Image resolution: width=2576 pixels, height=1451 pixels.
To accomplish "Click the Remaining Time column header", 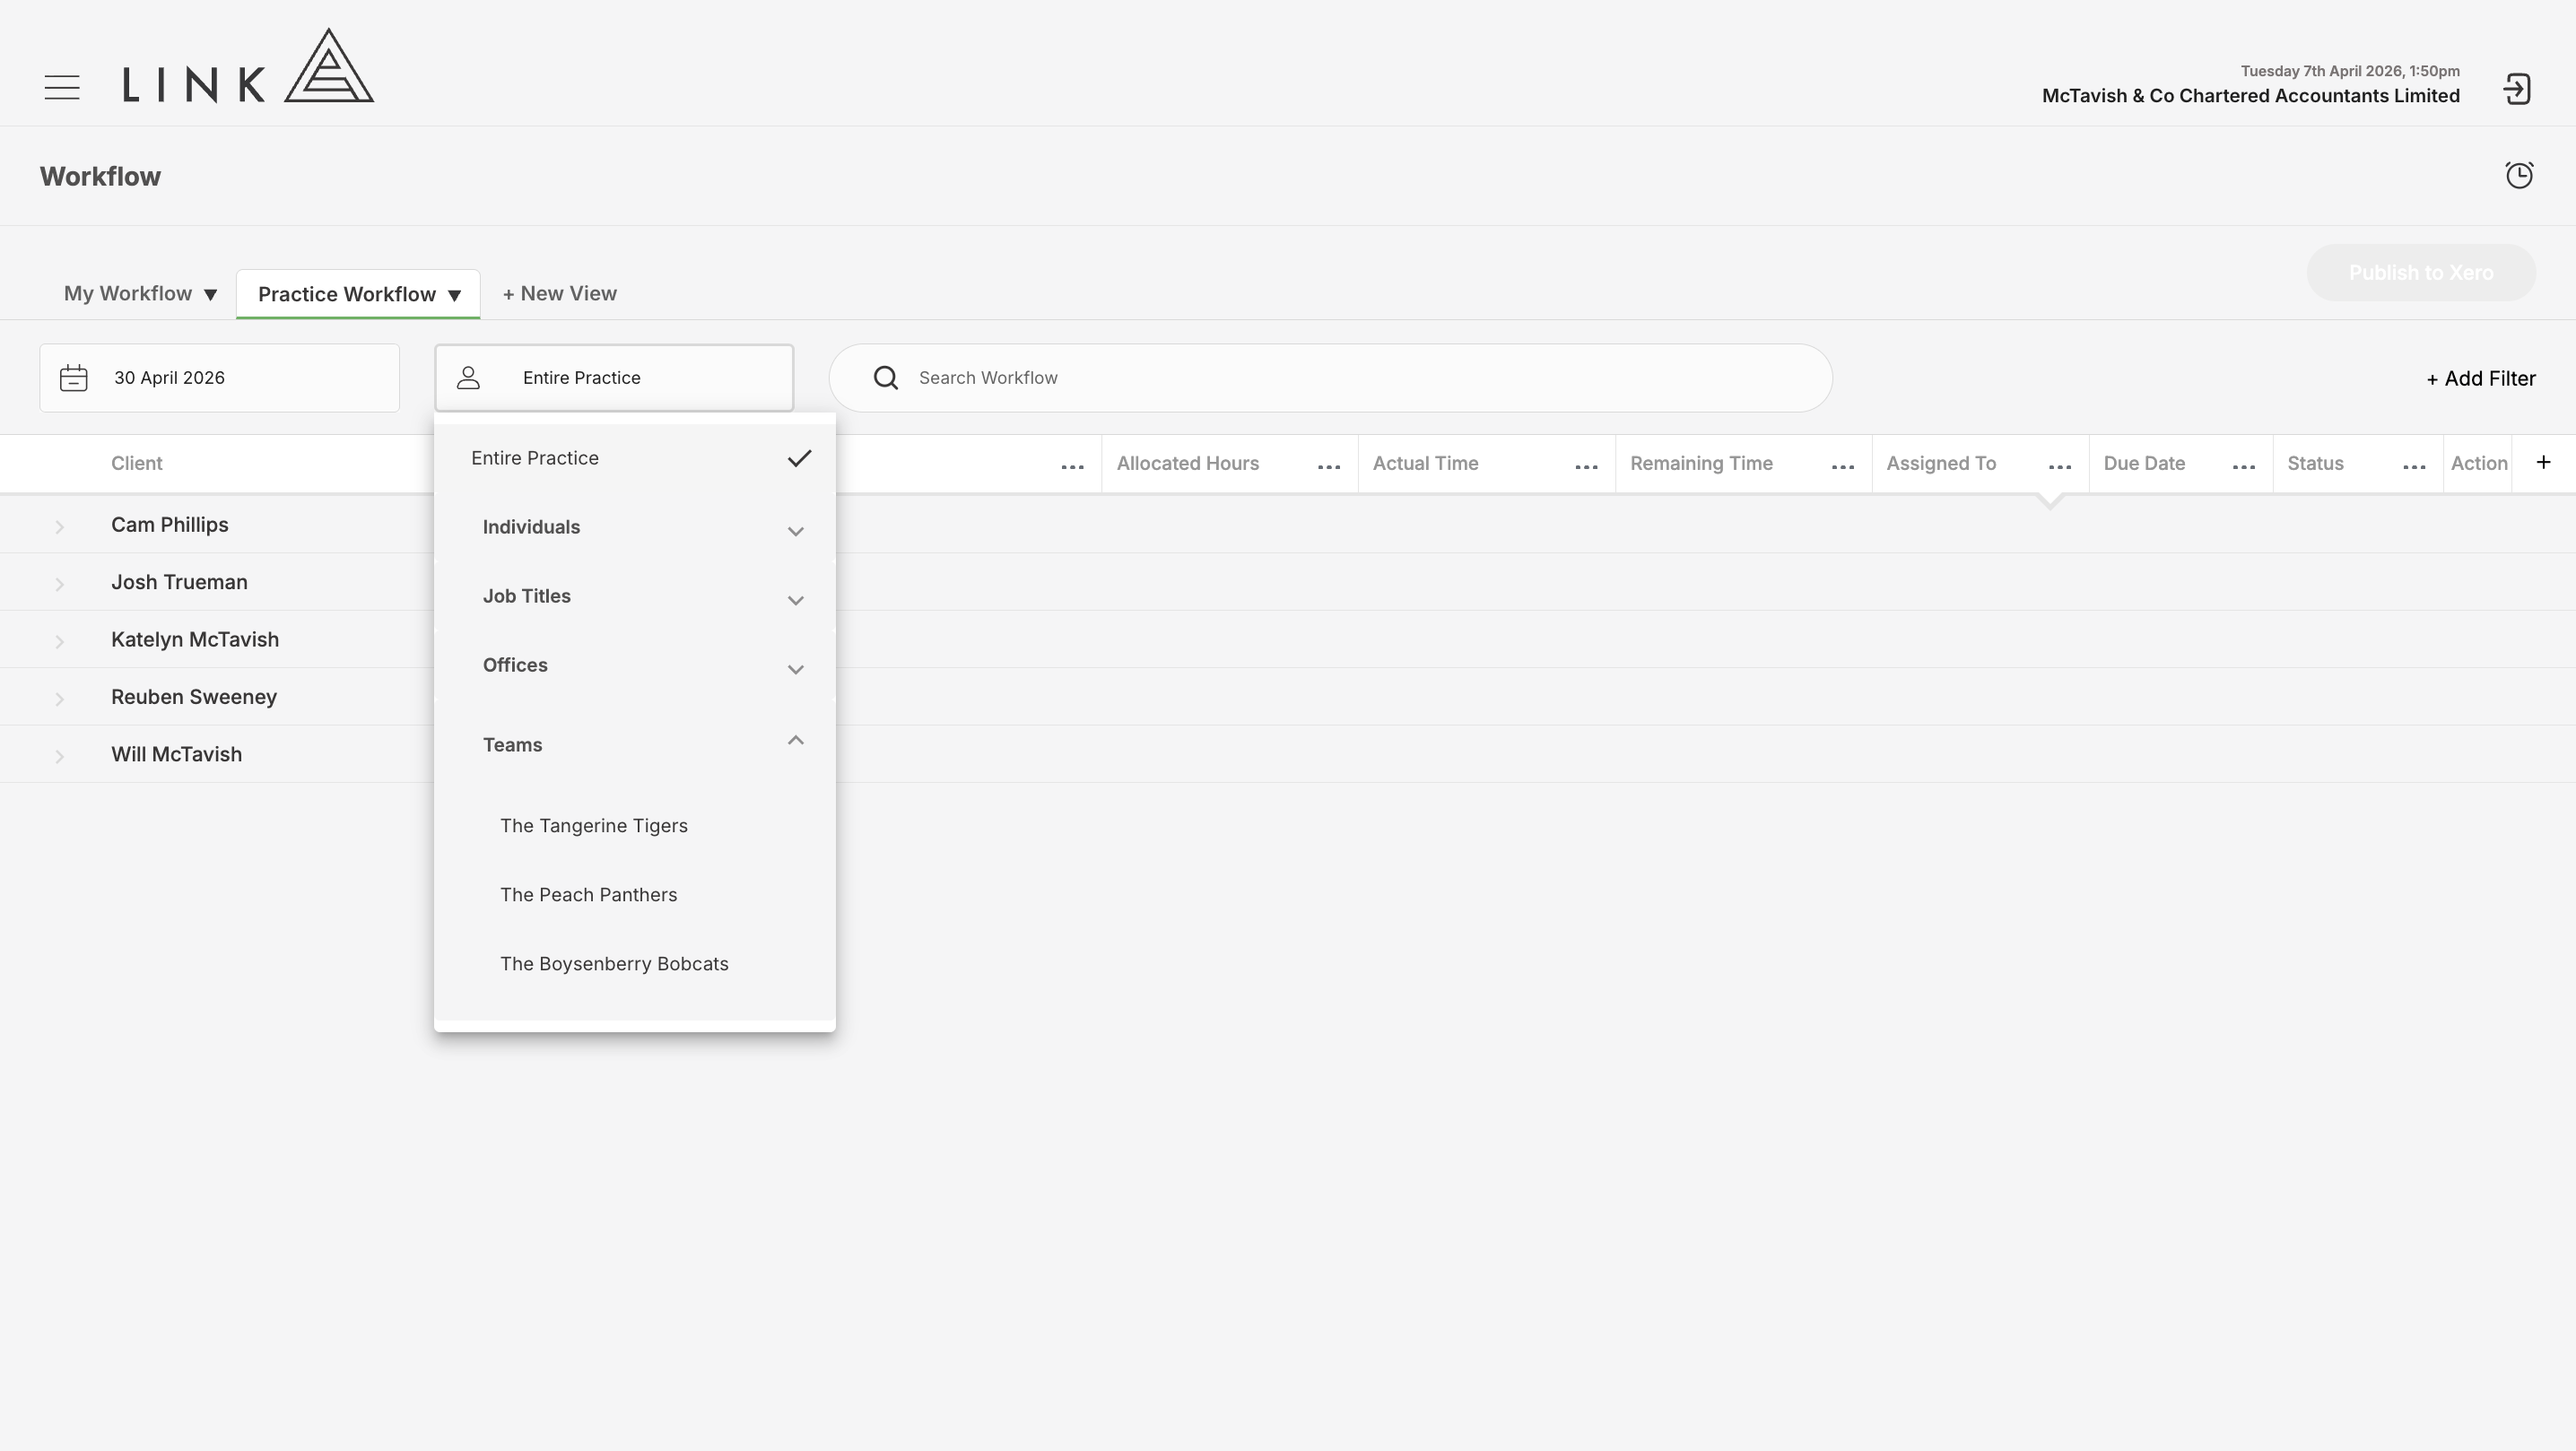I will coord(1701,463).
